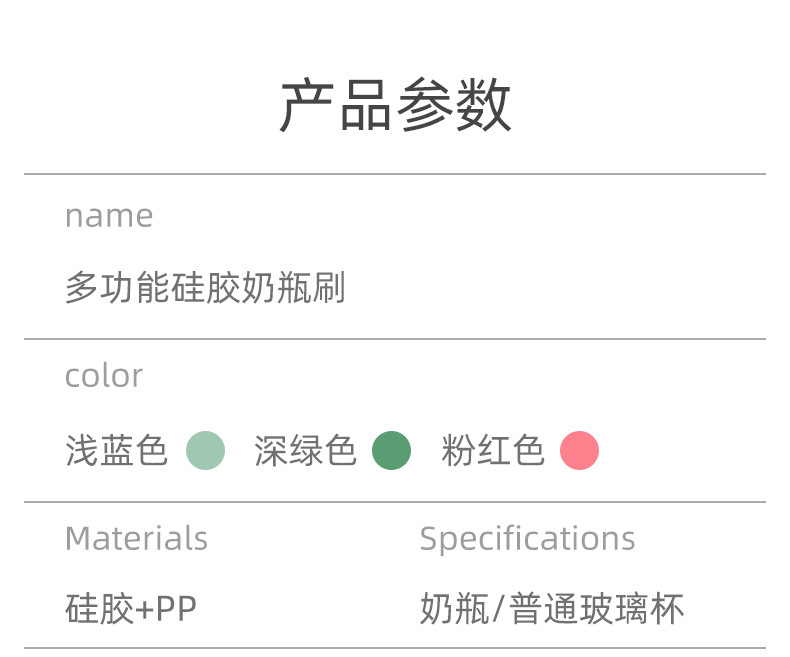Click the 浅蓝色 color label
This screenshot has height=657, width=790.
click(116, 451)
